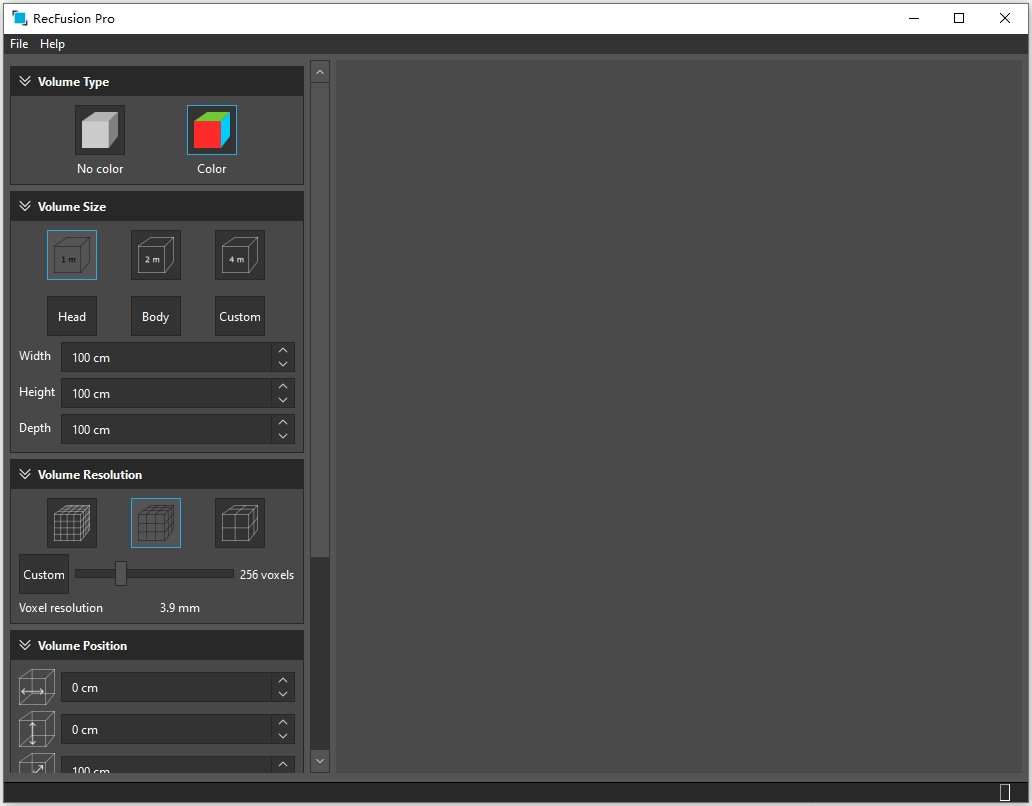Click the settings panel scrollbar thumb
This screenshot has width=1032, height=806.
point(320,320)
